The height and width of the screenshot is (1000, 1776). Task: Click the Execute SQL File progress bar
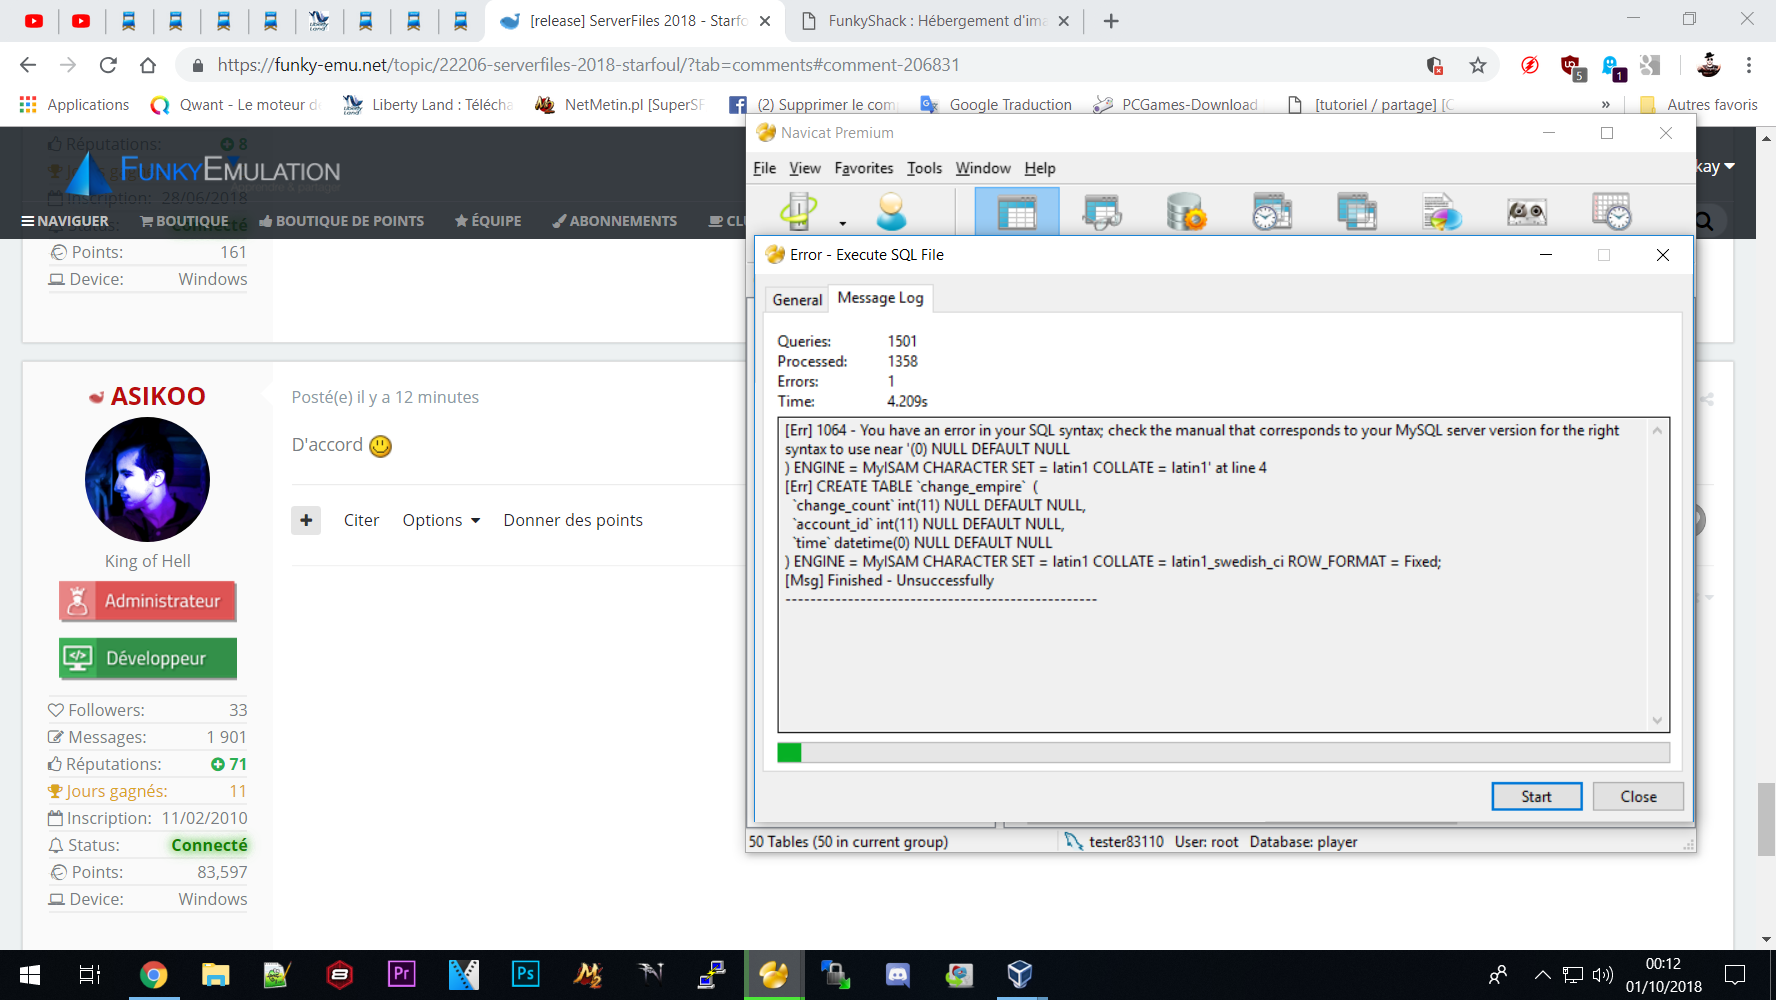1223,752
